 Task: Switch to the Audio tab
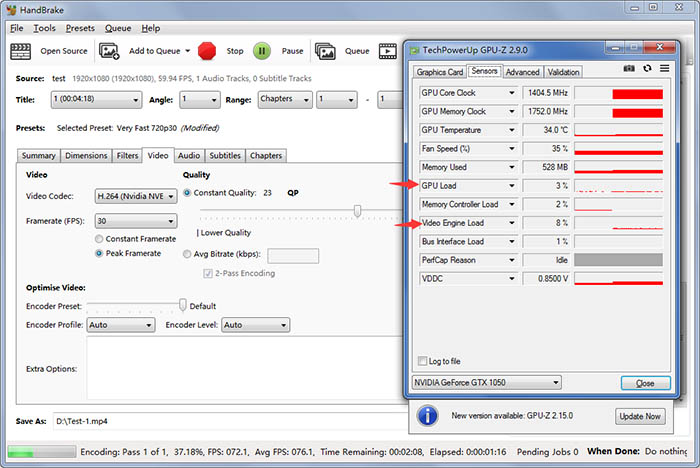tap(189, 155)
